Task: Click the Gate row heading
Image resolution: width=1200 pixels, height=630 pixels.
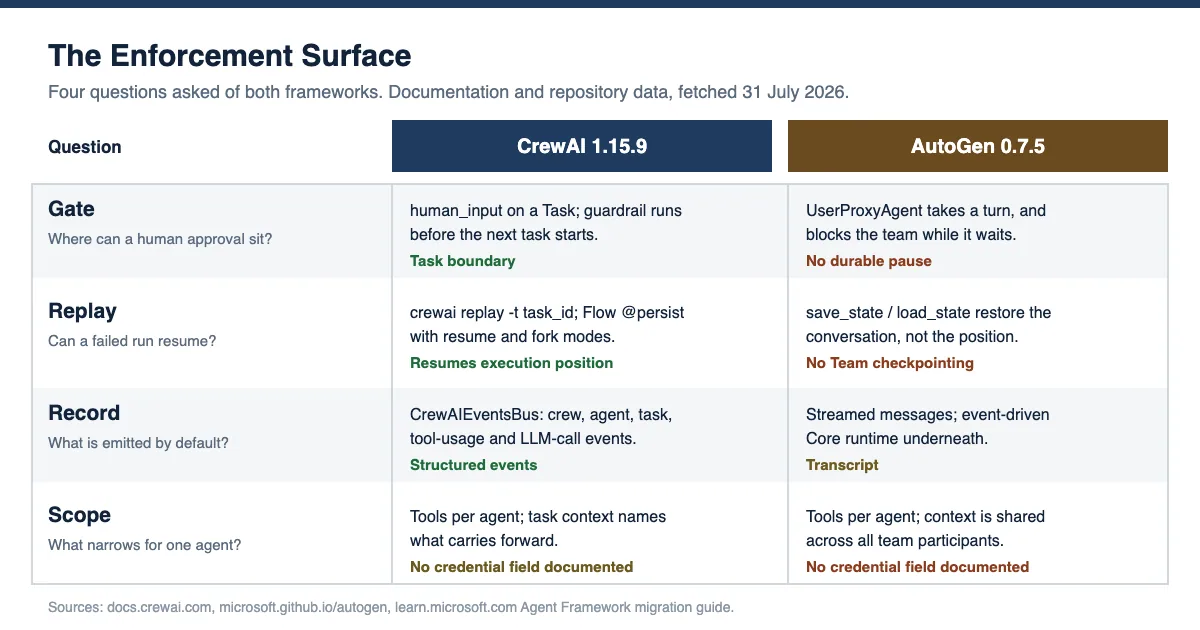Action: click(x=71, y=209)
